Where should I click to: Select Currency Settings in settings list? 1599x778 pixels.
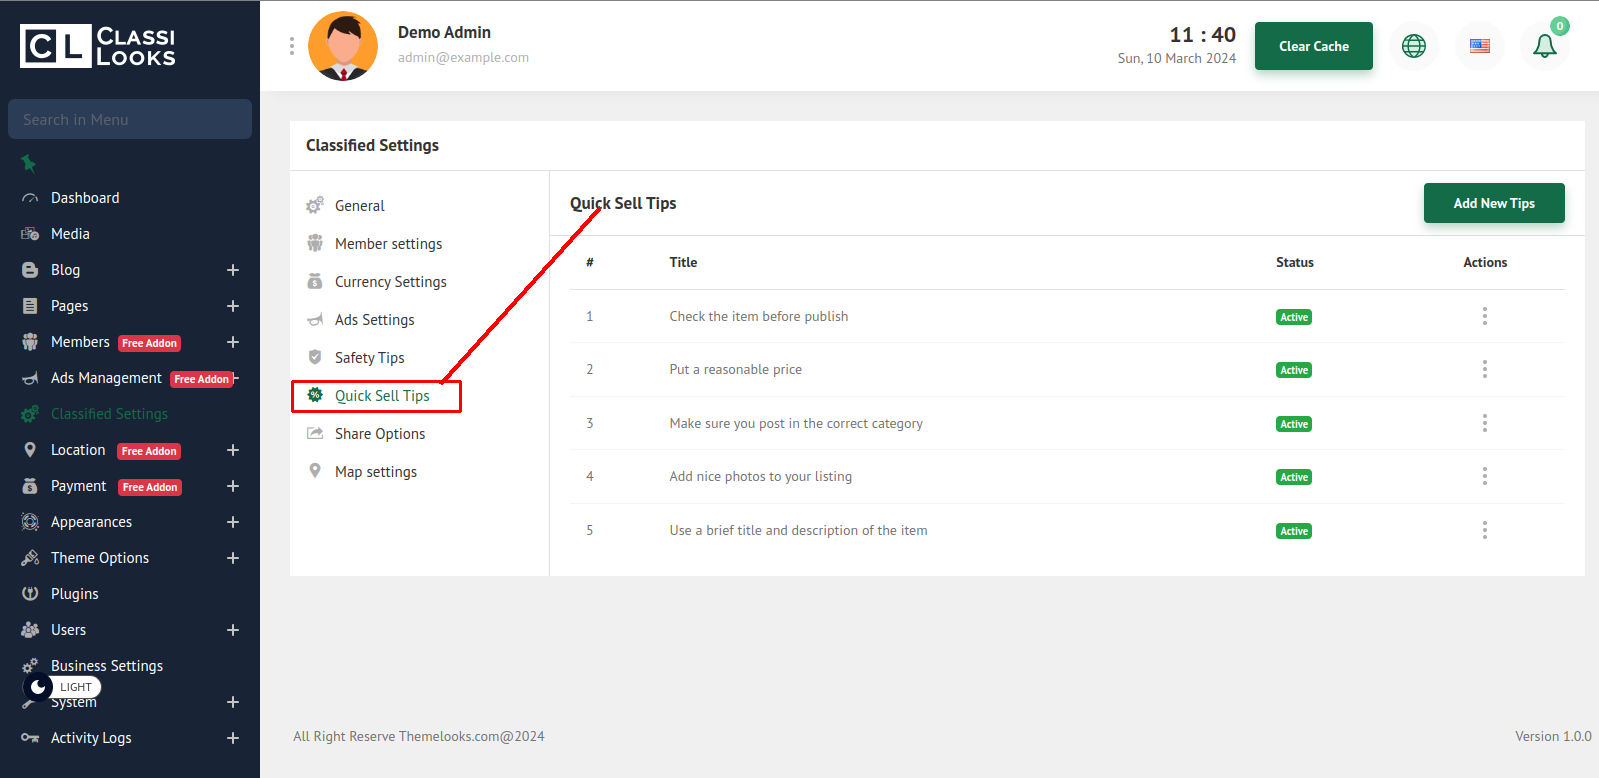390,282
